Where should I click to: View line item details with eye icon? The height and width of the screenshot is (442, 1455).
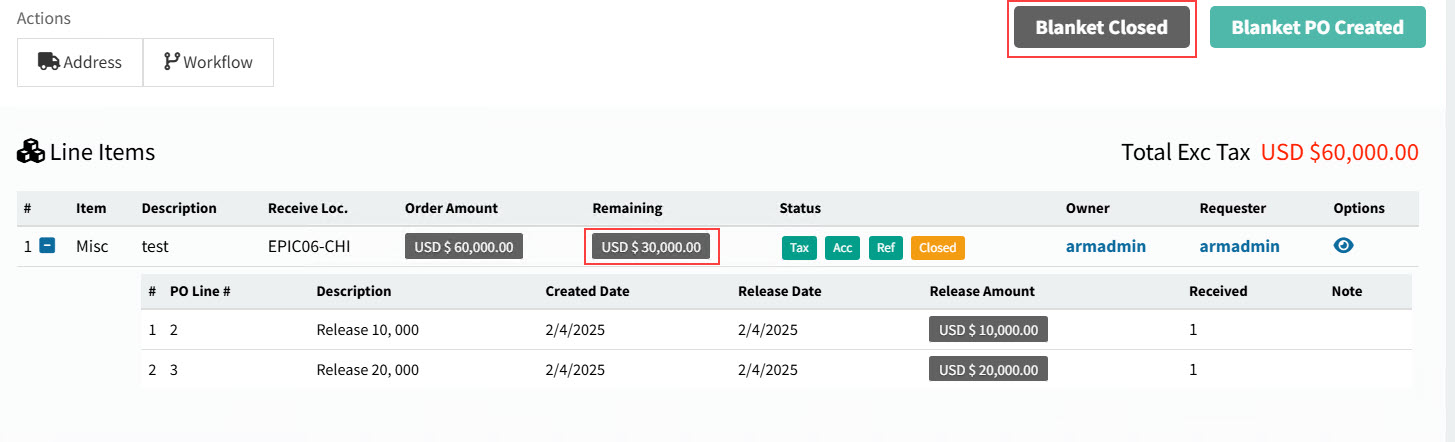(1344, 246)
